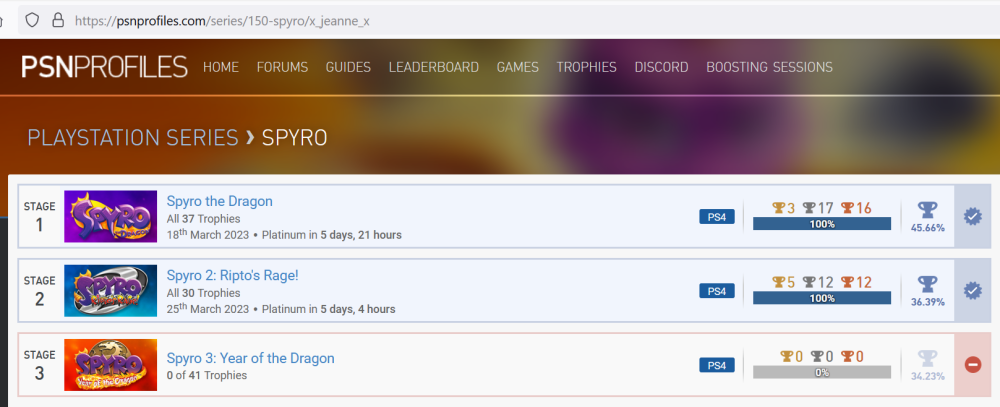This screenshot has height=407, width=1000.
Task: Click the red minus icon on Spyro 3 row
Action: (972, 365)
